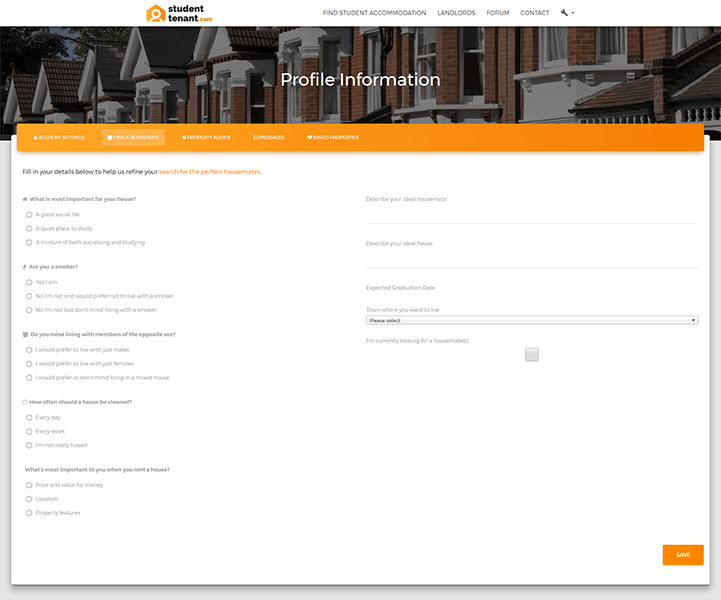Pick 'Price and value for money'
The width and height of the screenshot is (721, 600).
29,485
